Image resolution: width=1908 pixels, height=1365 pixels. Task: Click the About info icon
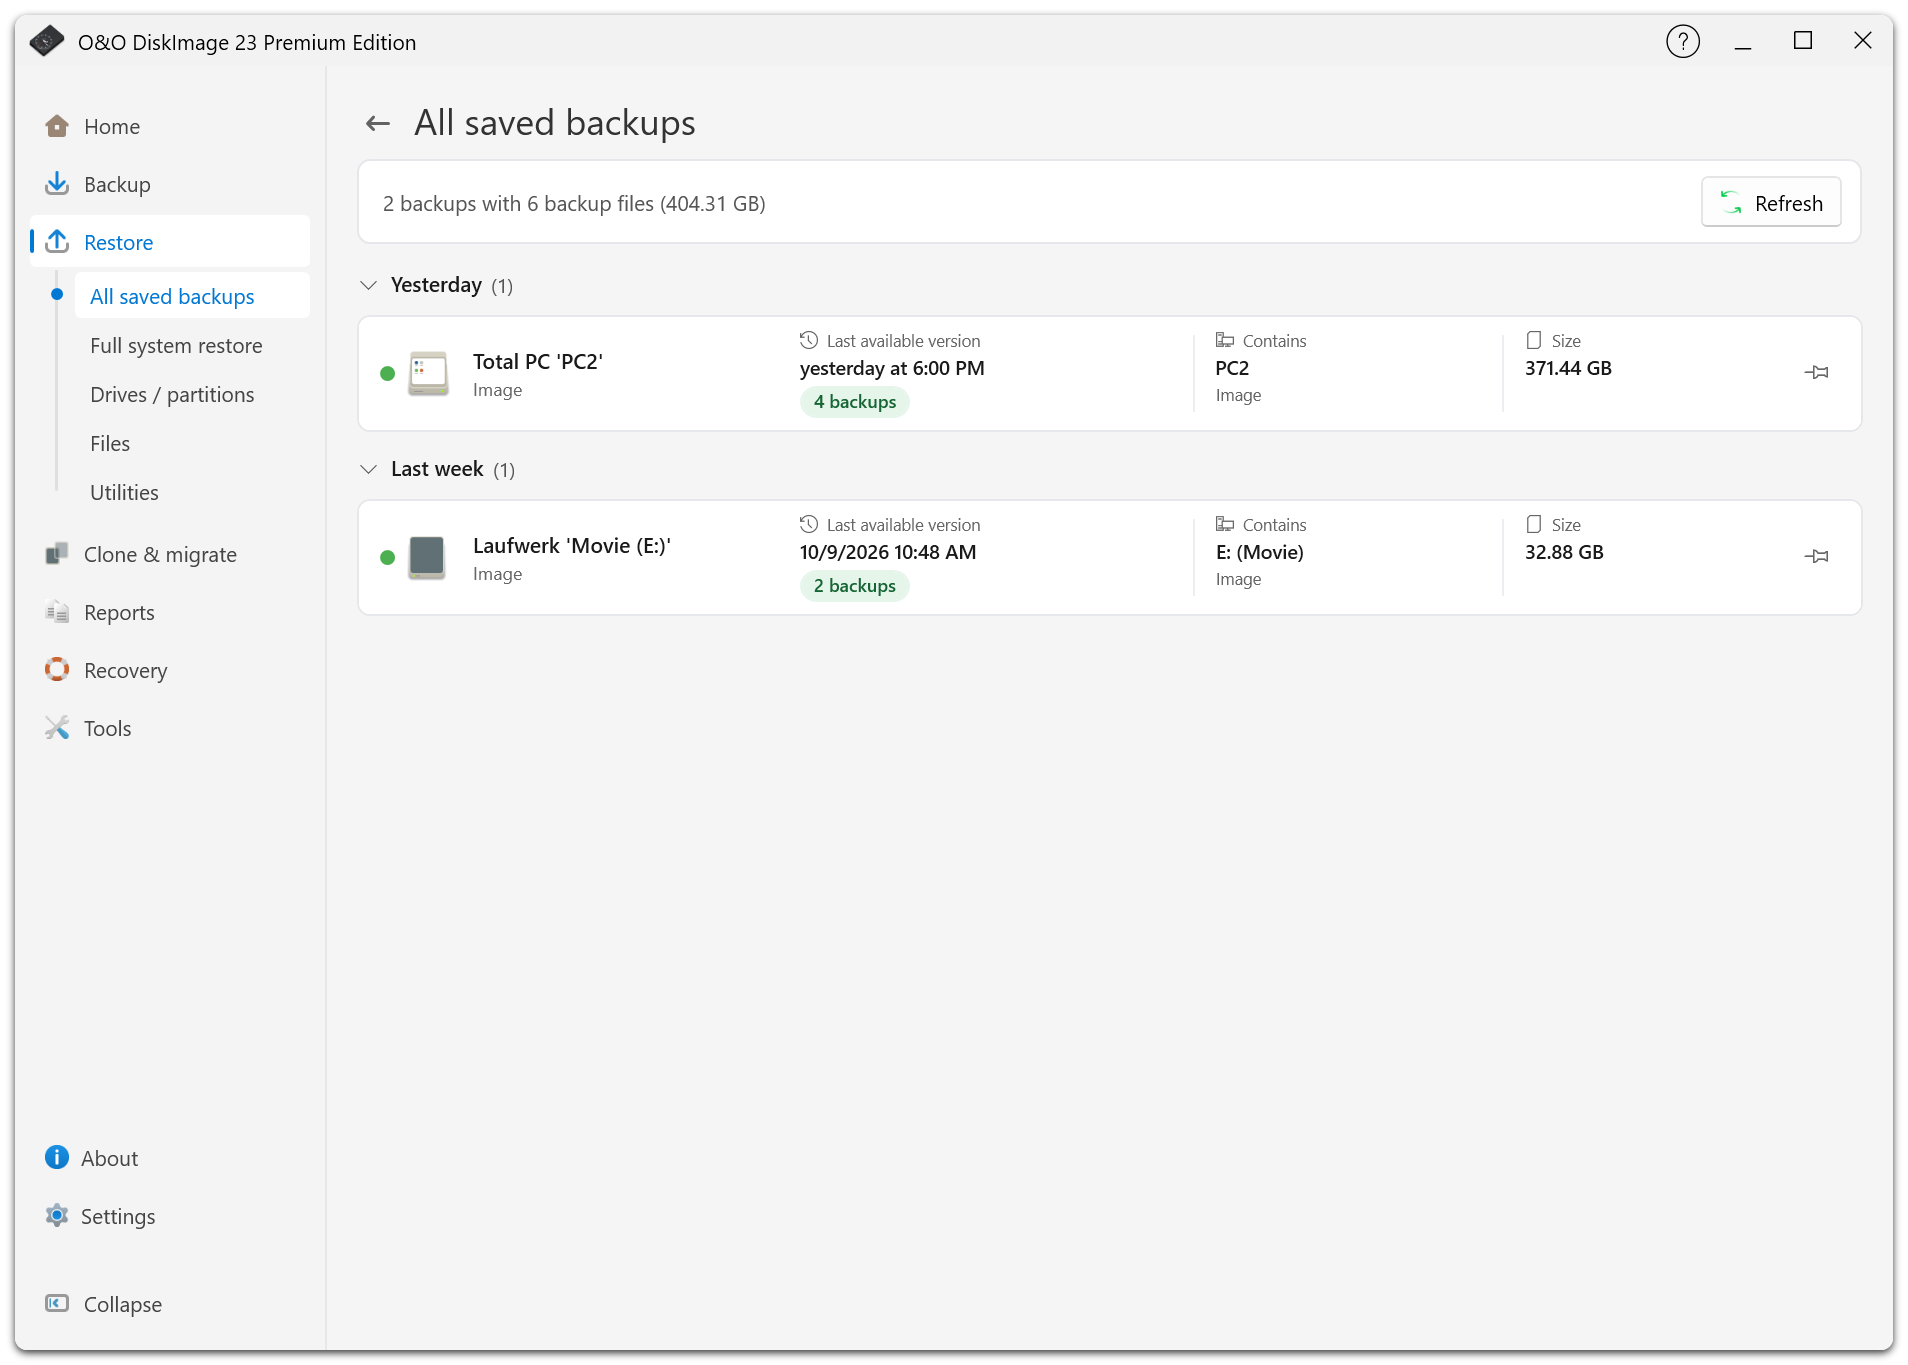[57, 1158]
